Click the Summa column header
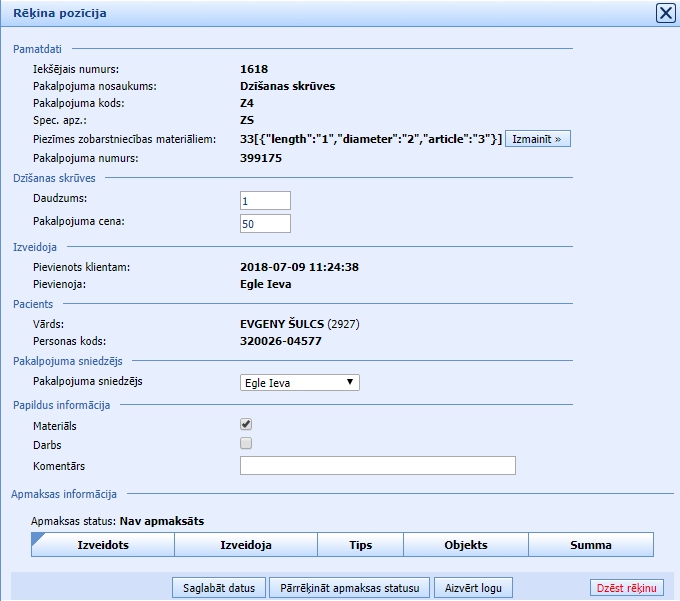680x601 pixels. [590, 545]
